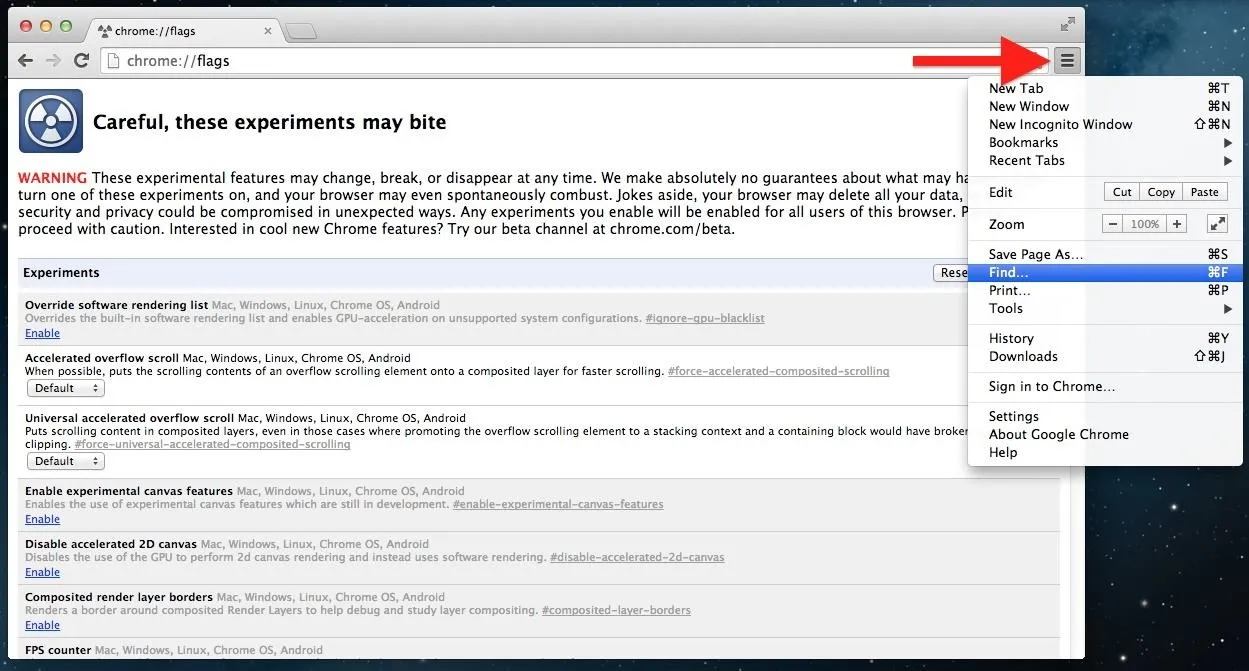
Task: Open Default dropdown for Accelerated overflow scroll
Action: [65, 388]
